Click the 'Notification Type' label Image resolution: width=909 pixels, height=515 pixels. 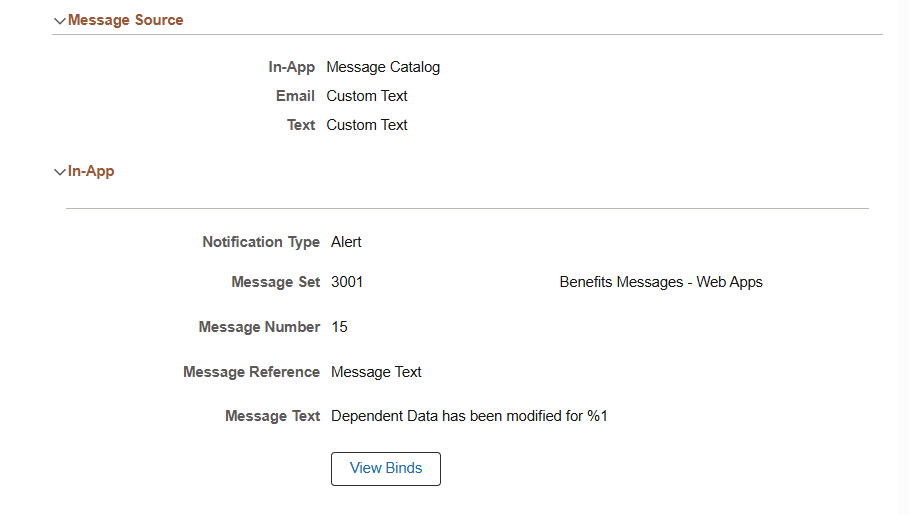coord(261,242)
